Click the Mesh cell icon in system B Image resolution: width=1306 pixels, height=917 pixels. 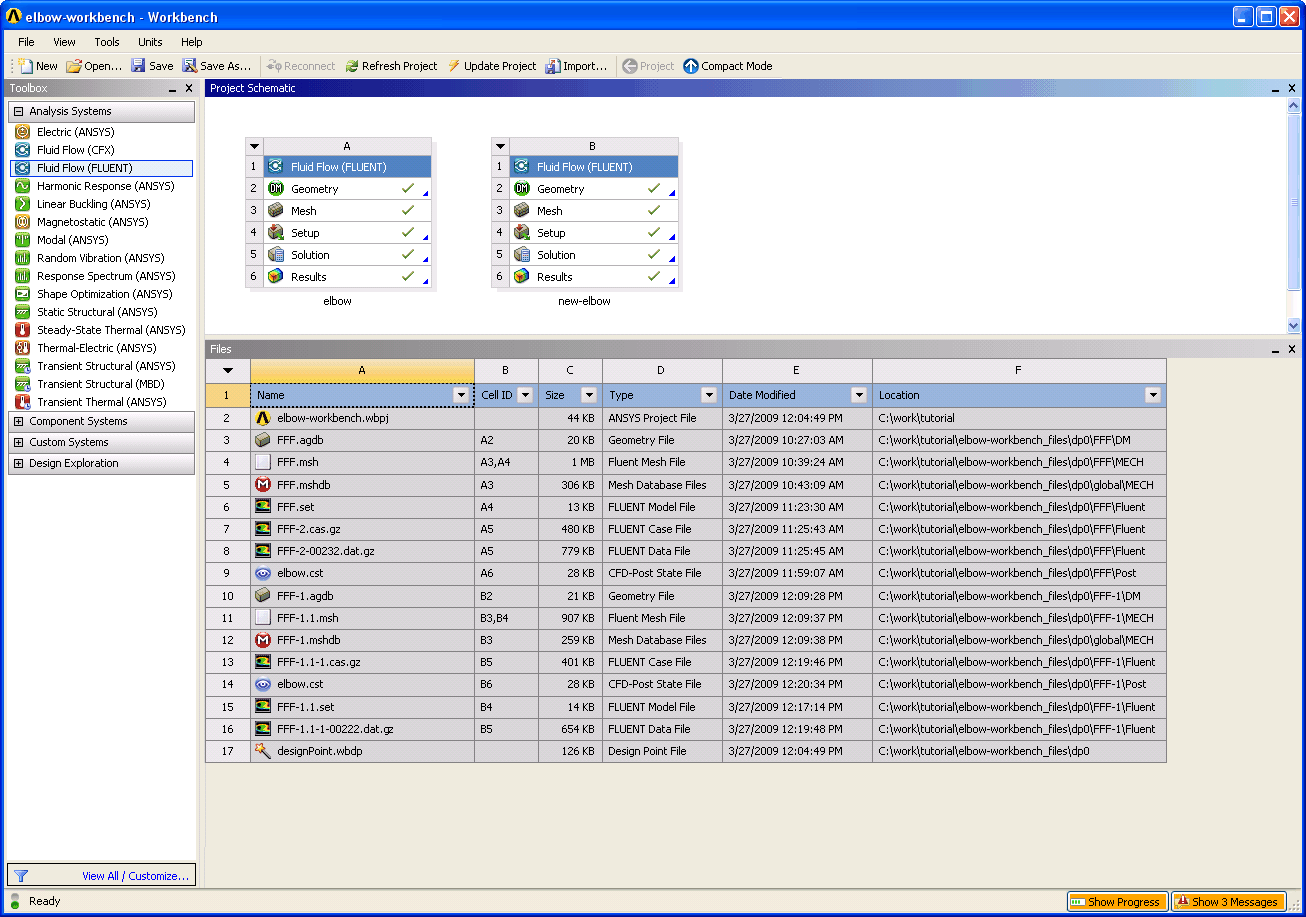click(522, 211)
